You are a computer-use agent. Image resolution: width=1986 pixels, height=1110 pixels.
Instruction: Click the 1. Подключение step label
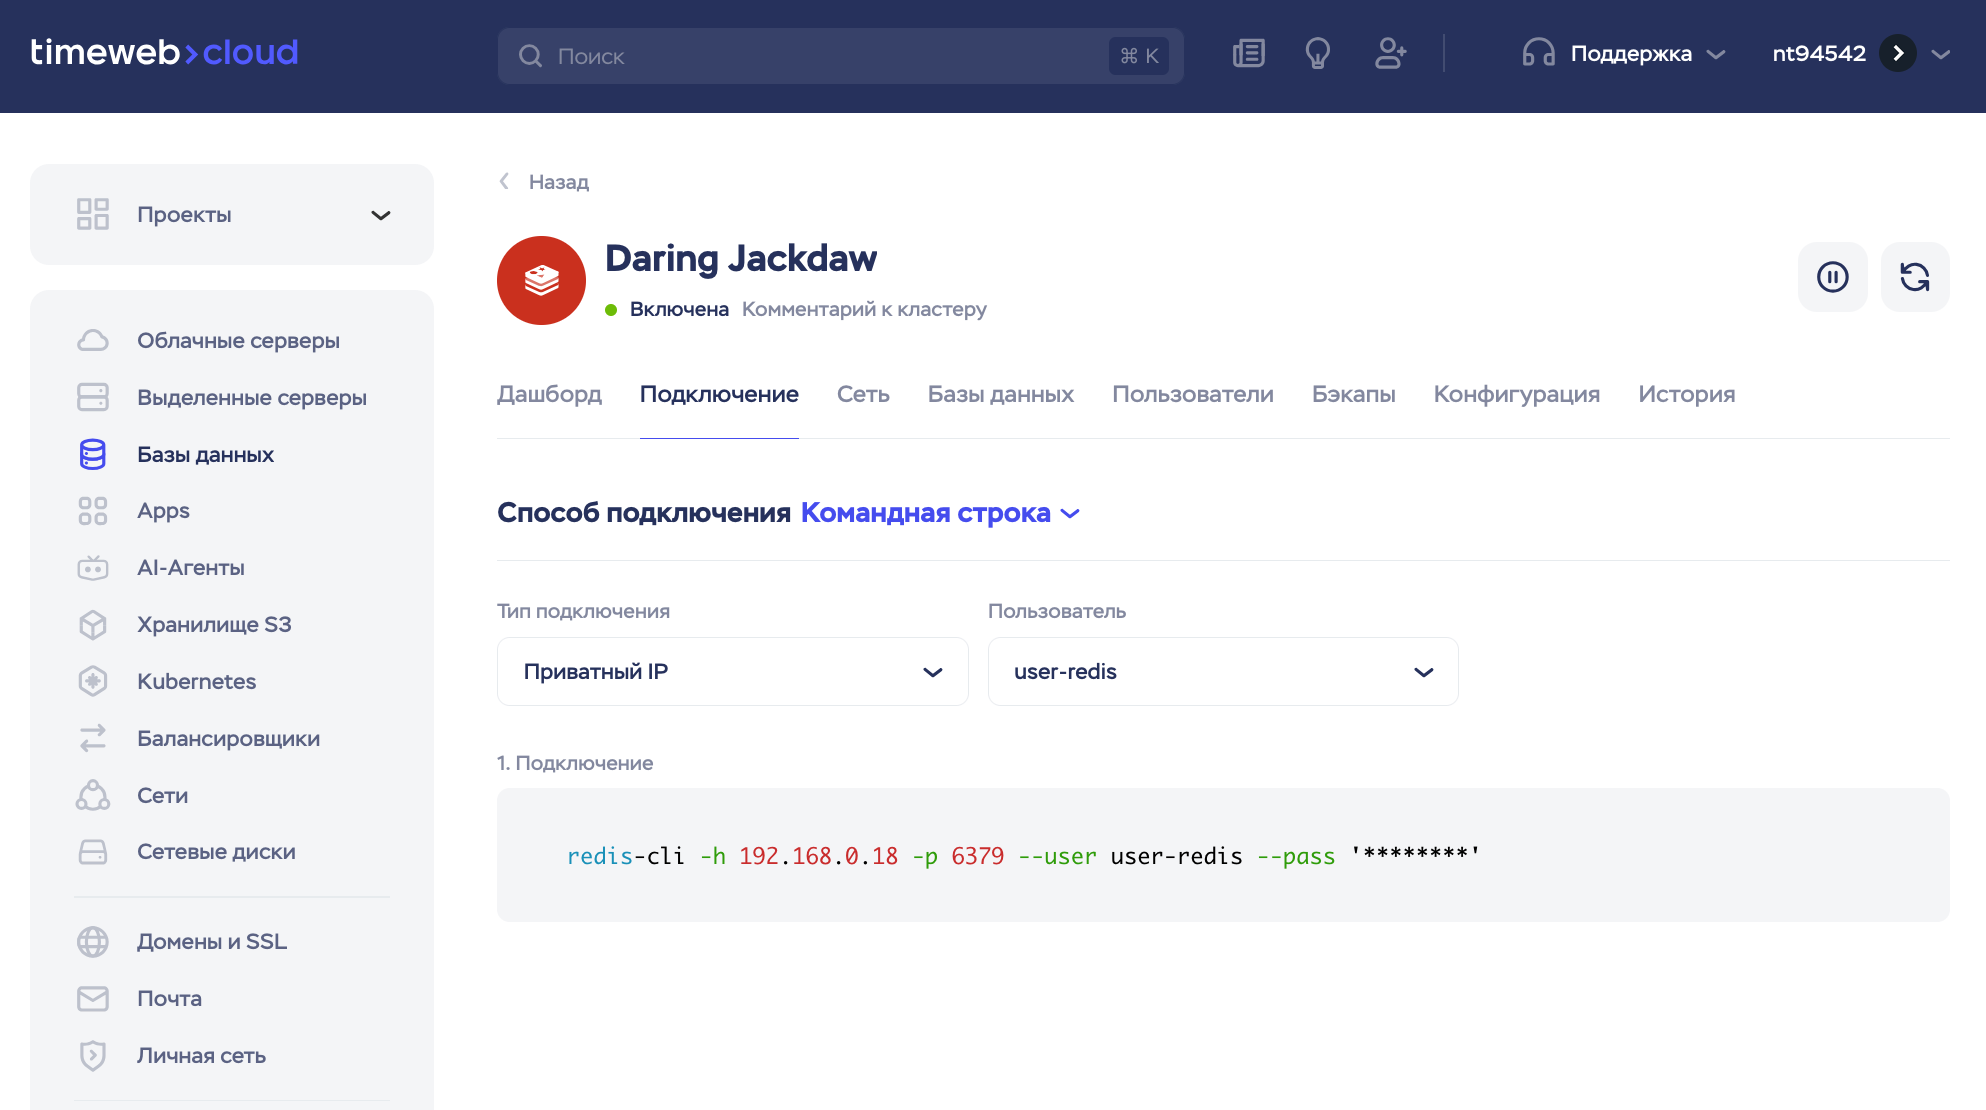[575, 763]
